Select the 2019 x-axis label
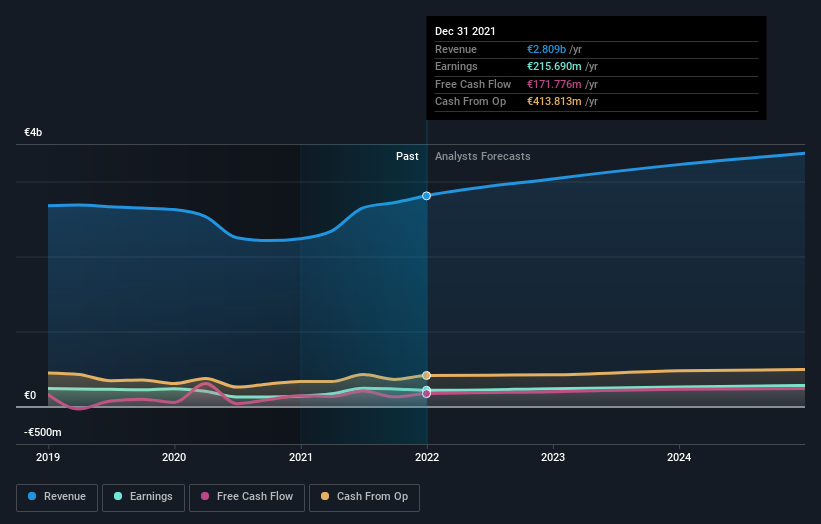Image resolution: width=821 pixels, height=524 pixels. [48, 457]
